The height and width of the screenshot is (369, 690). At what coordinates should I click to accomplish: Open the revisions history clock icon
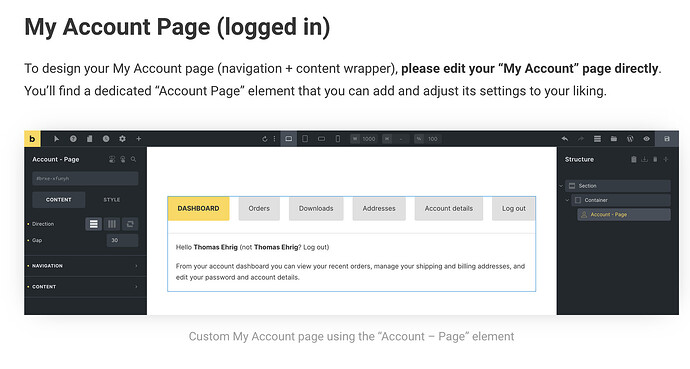point(106,139)
